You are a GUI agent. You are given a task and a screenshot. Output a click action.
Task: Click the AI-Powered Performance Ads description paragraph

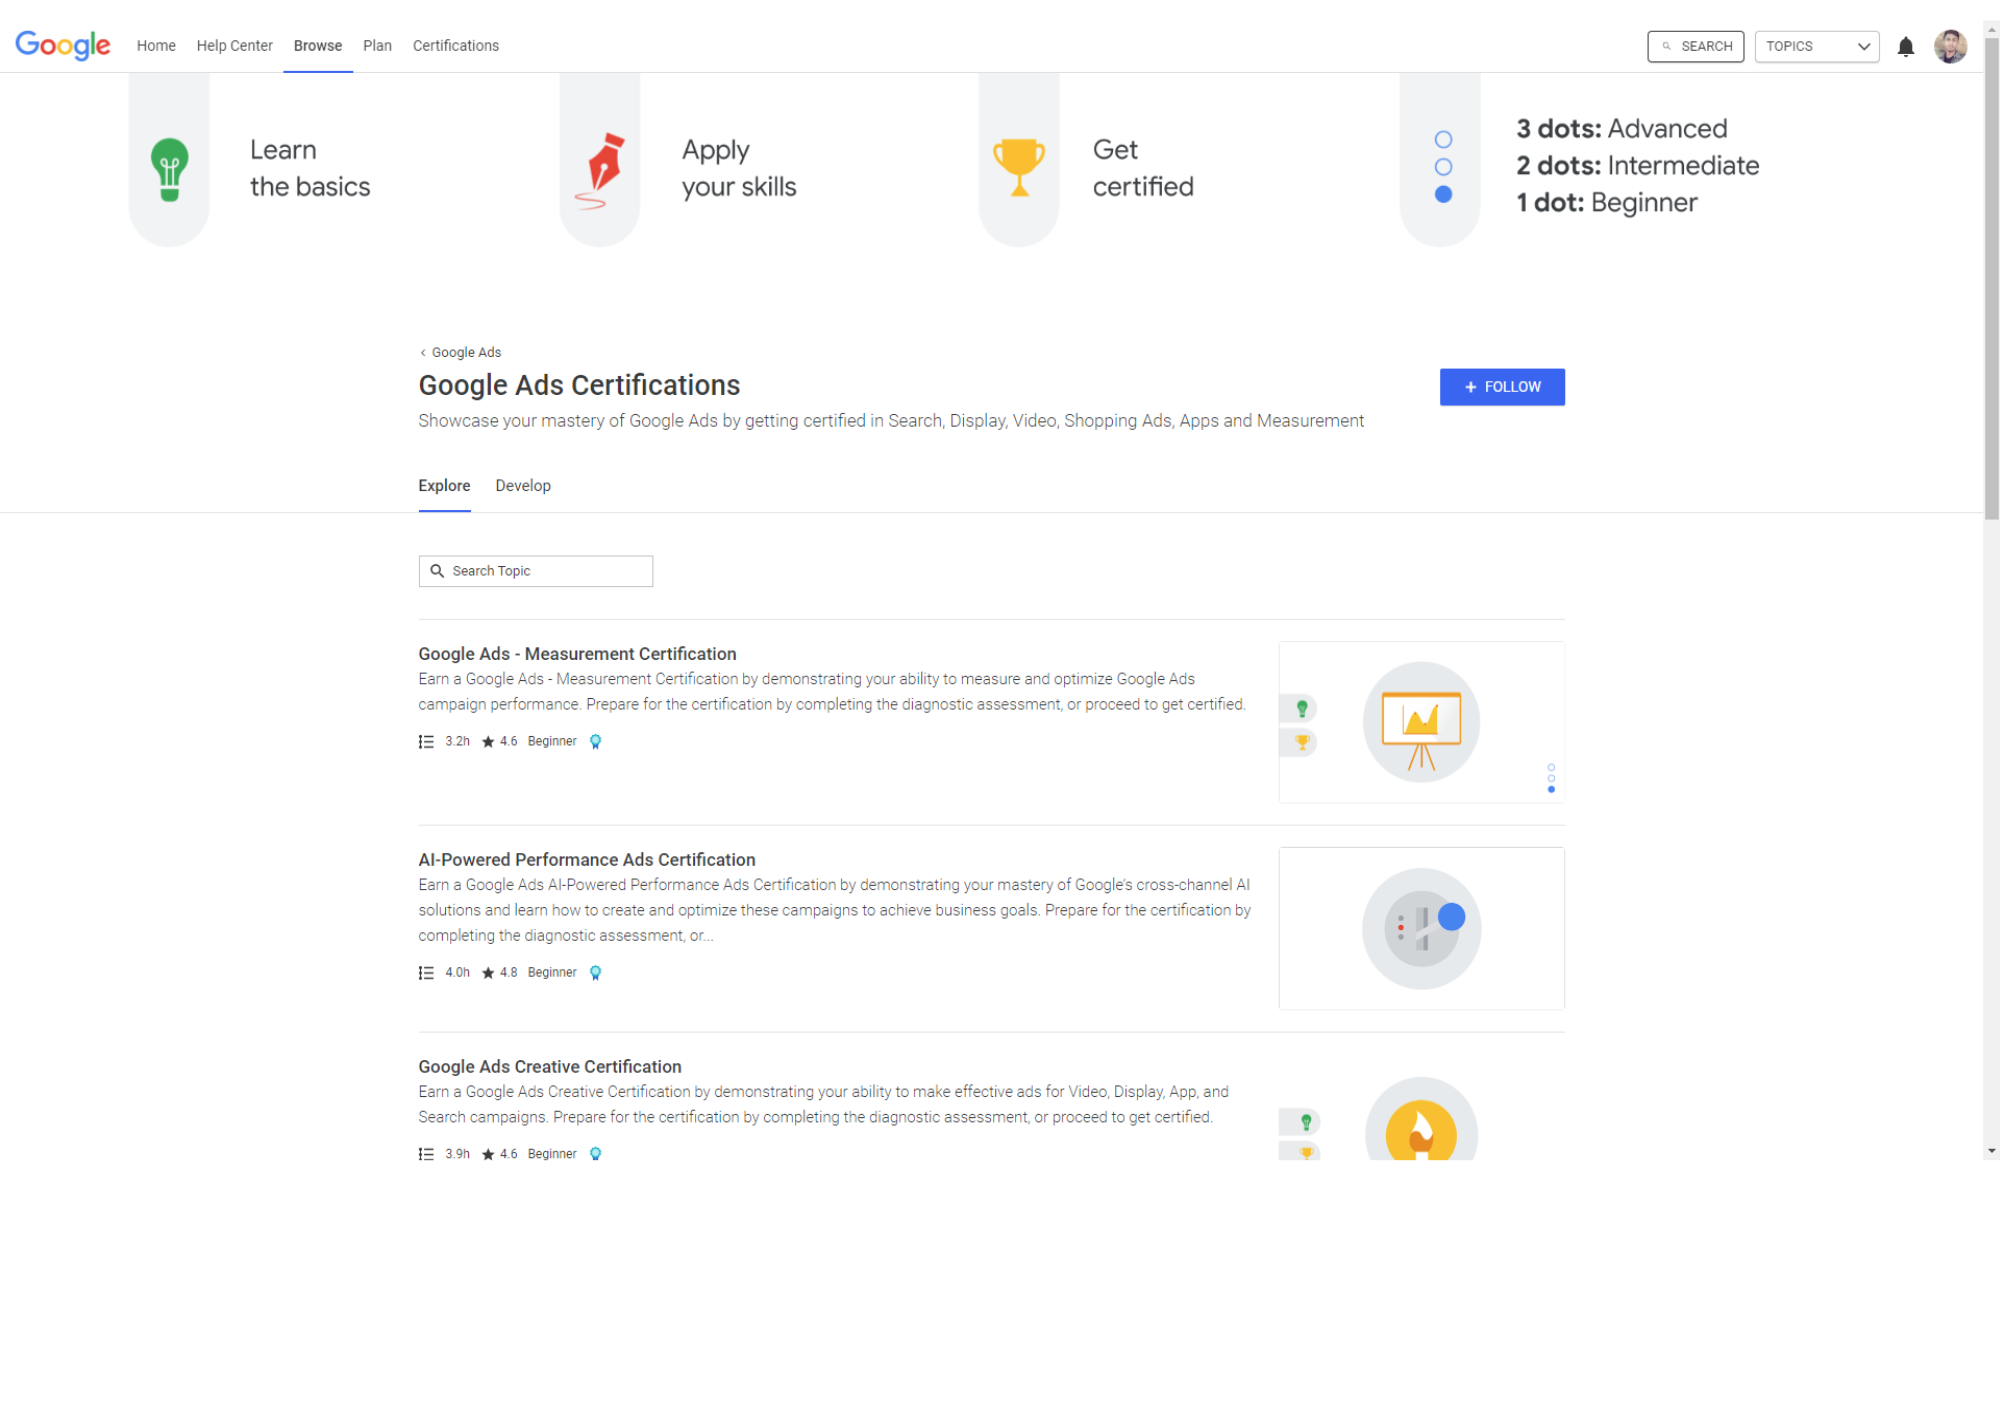[x=834, y=910]
